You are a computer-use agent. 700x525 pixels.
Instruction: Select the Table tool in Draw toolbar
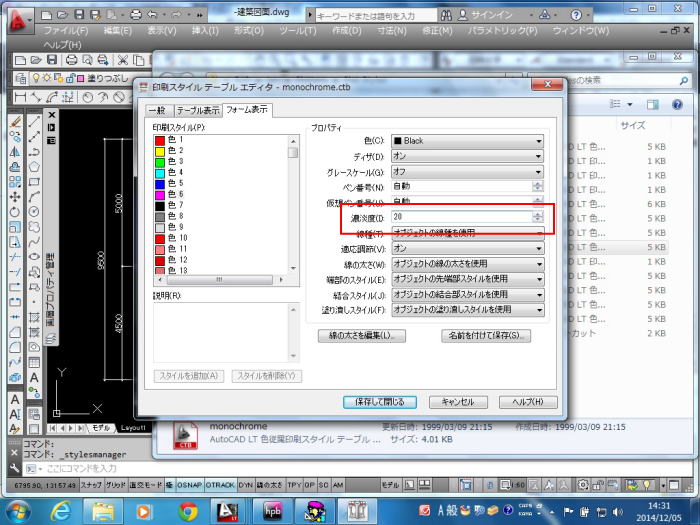pyautogui.click(x=34, y=362)
